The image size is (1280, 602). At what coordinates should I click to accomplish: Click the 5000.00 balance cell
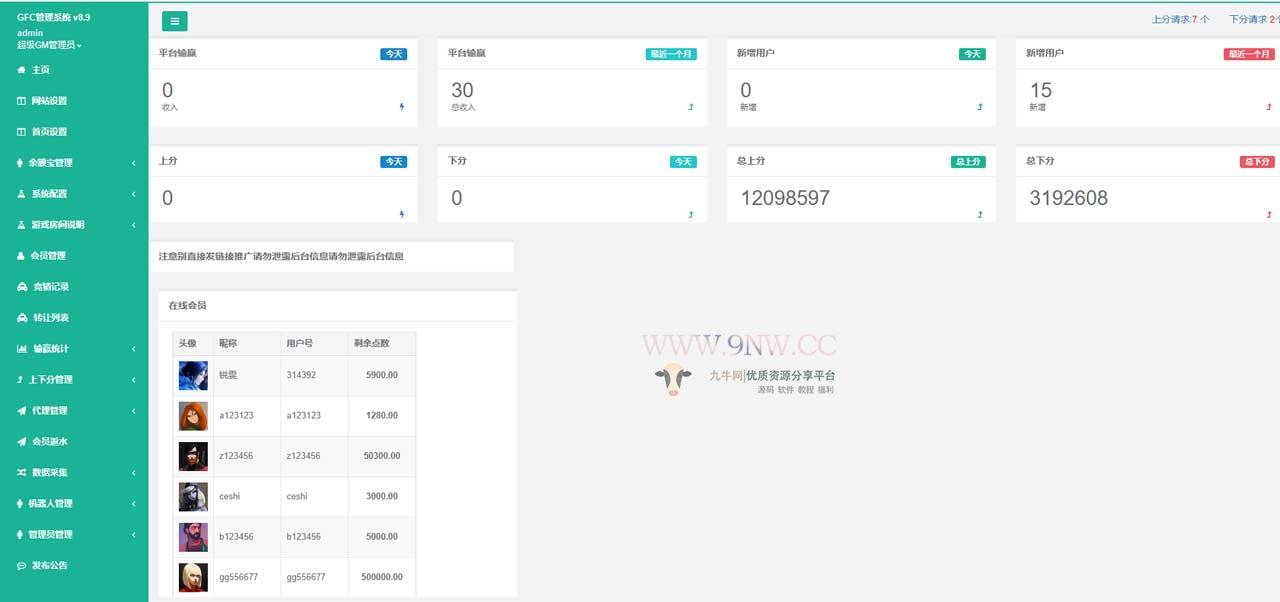coord(382,537)
